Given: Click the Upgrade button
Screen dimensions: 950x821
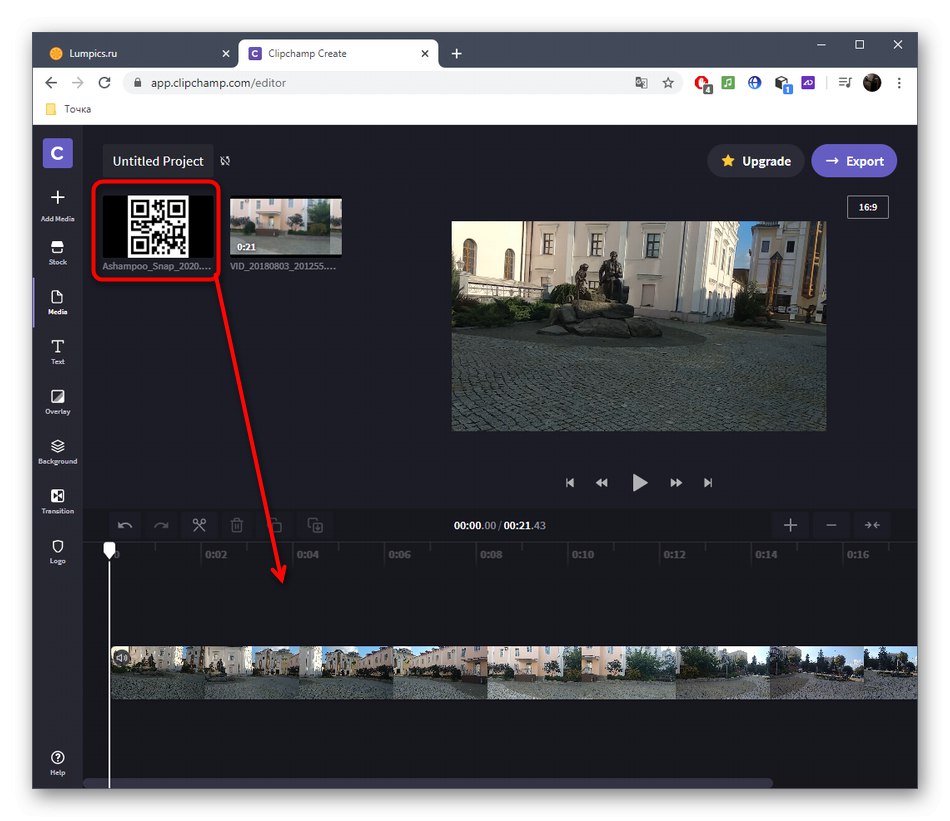Looking at the screenshot, I should (x=756, y=161).
